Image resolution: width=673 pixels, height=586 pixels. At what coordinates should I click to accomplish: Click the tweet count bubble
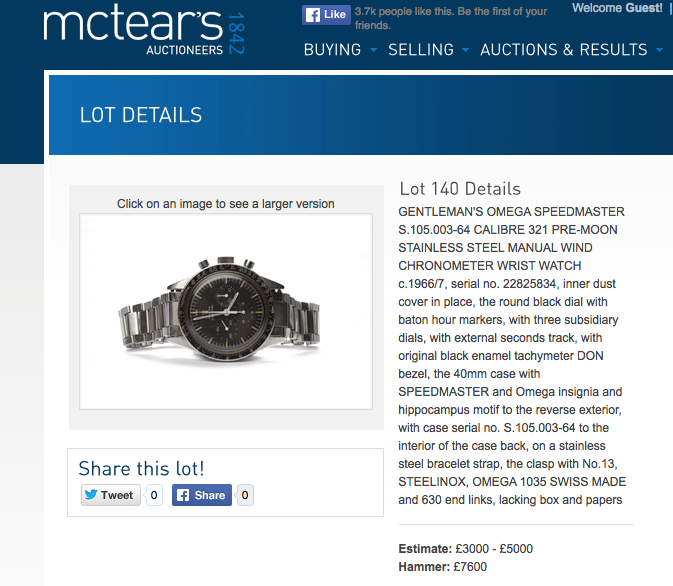point(154,495)
